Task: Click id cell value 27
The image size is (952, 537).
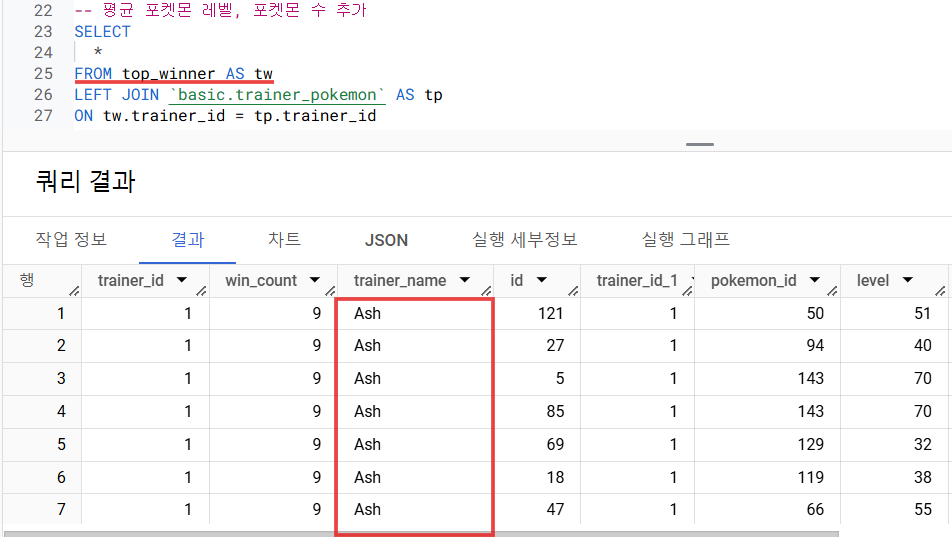Action: [x=555, y=345]
